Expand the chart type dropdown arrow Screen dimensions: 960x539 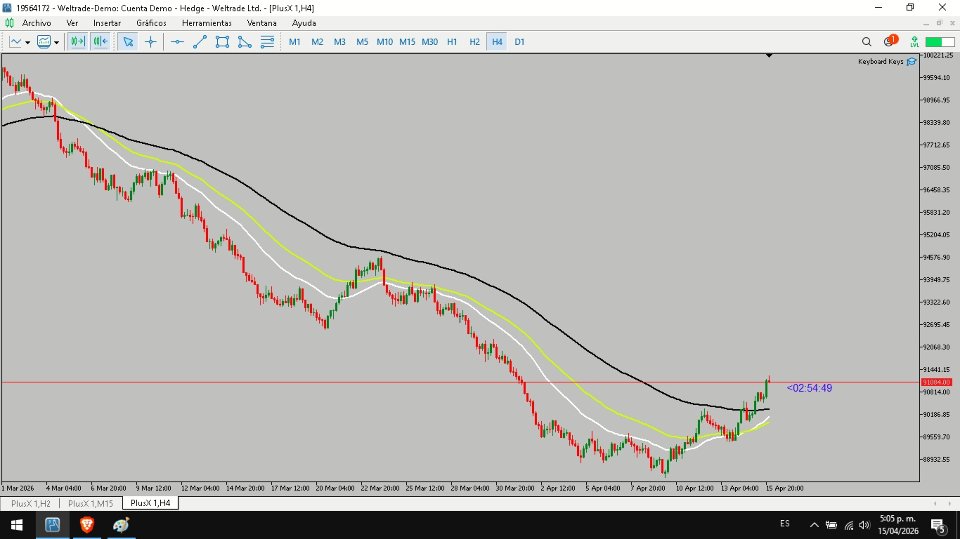click(28, 42)
